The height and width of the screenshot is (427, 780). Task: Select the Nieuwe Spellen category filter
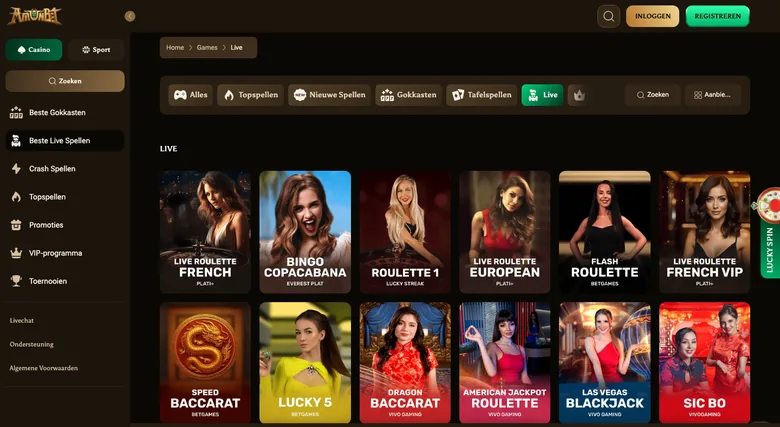point(329,95)
